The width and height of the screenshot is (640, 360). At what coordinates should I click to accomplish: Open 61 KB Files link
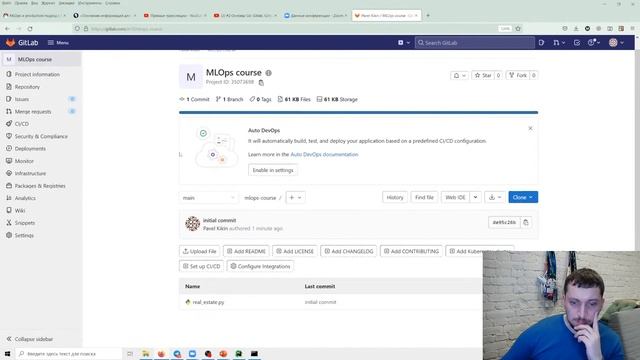[x=294, y=99]
